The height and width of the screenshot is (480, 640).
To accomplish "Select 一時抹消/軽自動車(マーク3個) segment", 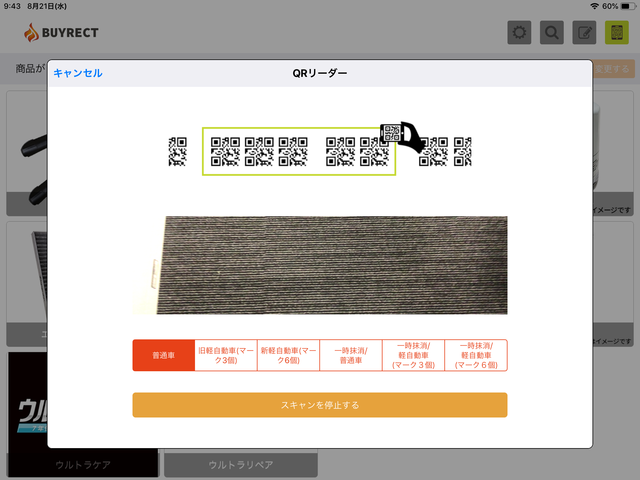I will tap(413, 355).
